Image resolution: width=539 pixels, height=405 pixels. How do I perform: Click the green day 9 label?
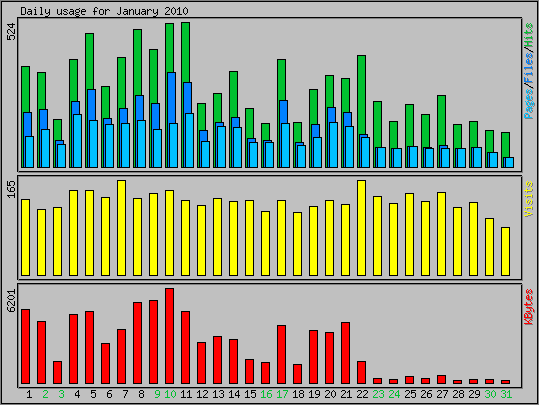pyautogui.click(x=157, y=394)
